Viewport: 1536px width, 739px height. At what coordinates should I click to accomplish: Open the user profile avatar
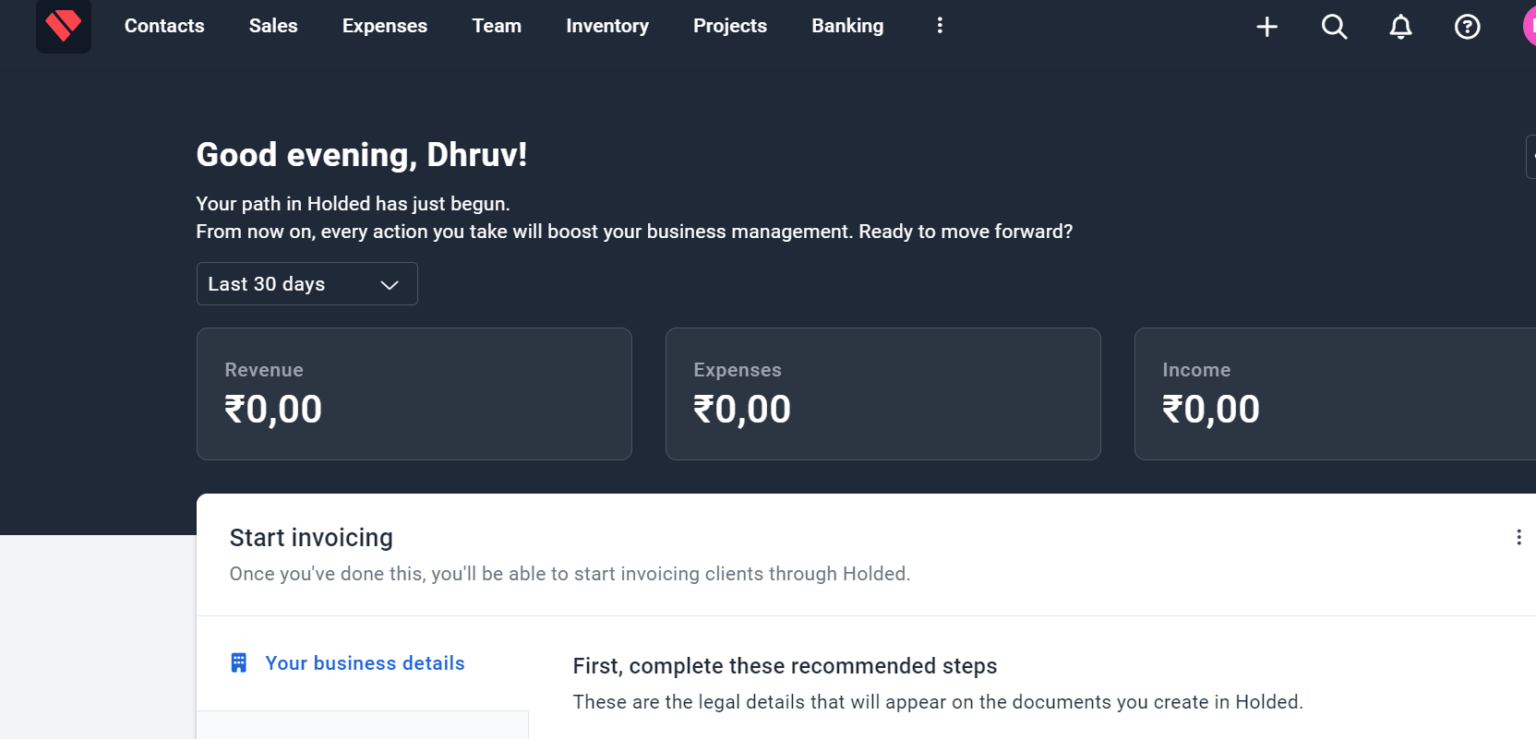(x=1529, y=27)
